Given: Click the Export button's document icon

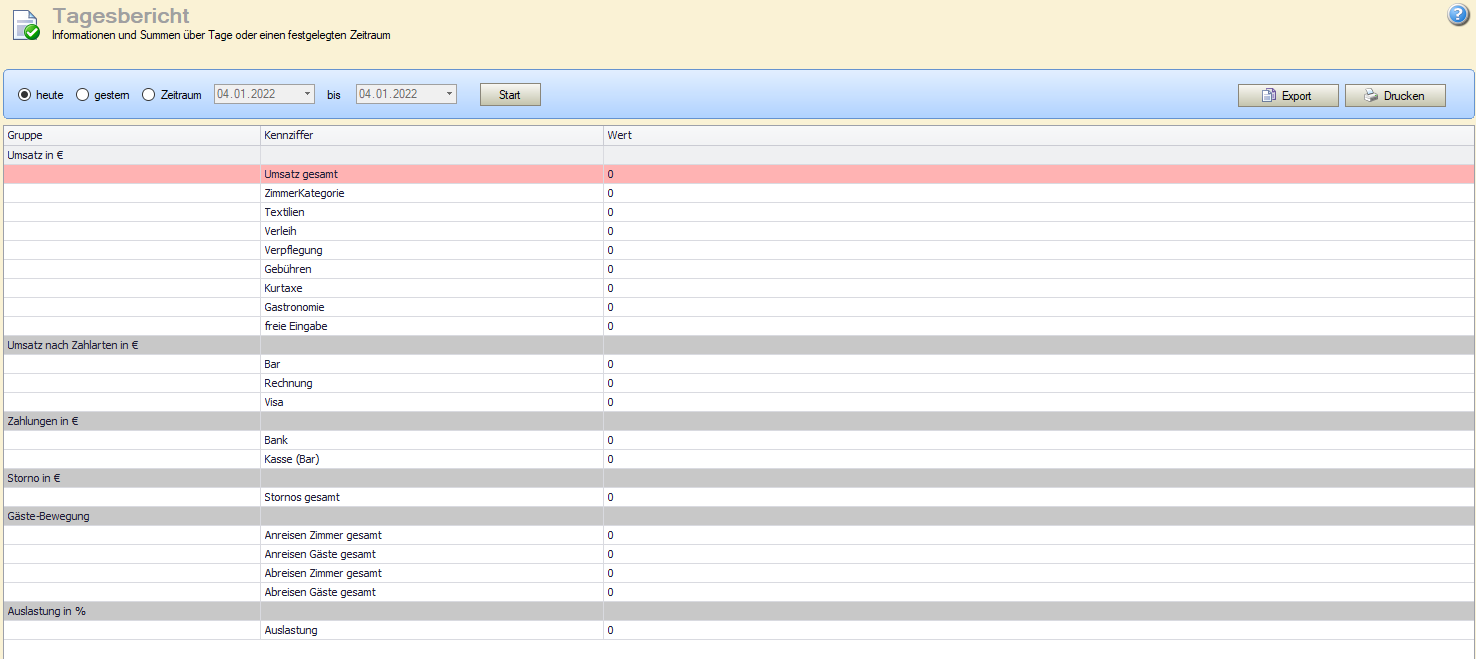Looking at the screenshot, I should point(1268,96).
